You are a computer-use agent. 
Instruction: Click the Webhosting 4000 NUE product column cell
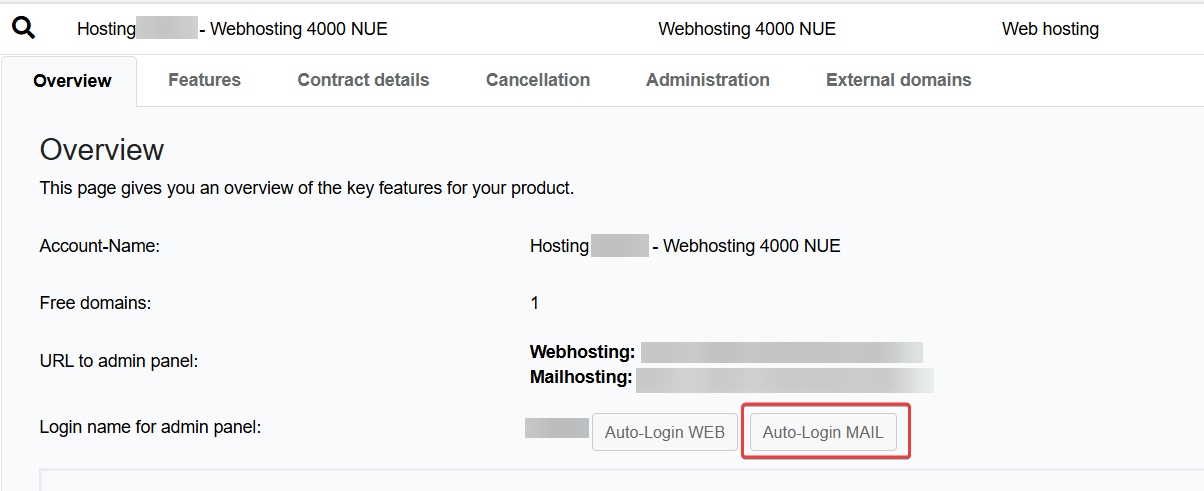click(x=747, y=29)
